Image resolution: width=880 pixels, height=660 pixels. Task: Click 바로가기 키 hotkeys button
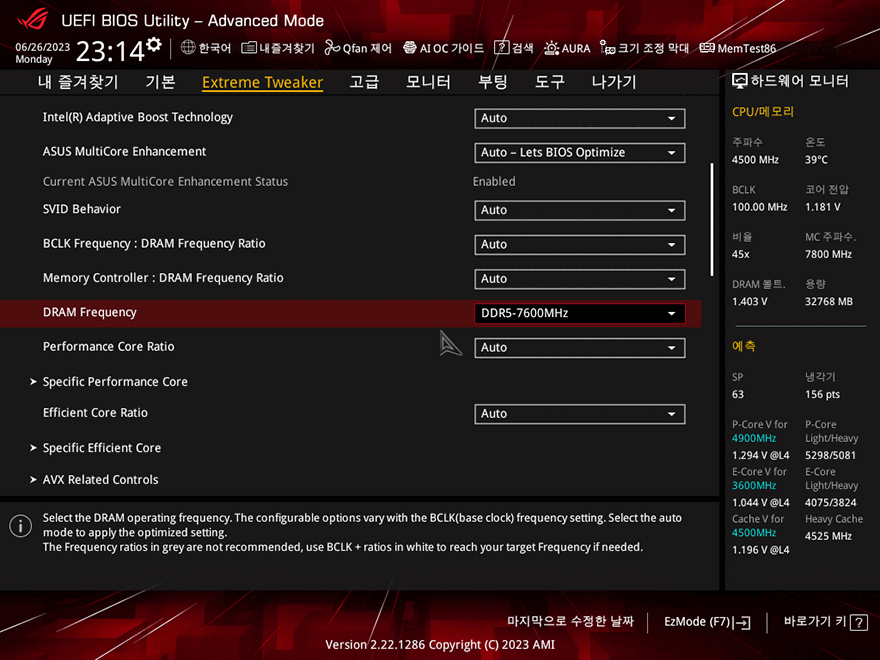pyautogui.click(x=826, y=622)
